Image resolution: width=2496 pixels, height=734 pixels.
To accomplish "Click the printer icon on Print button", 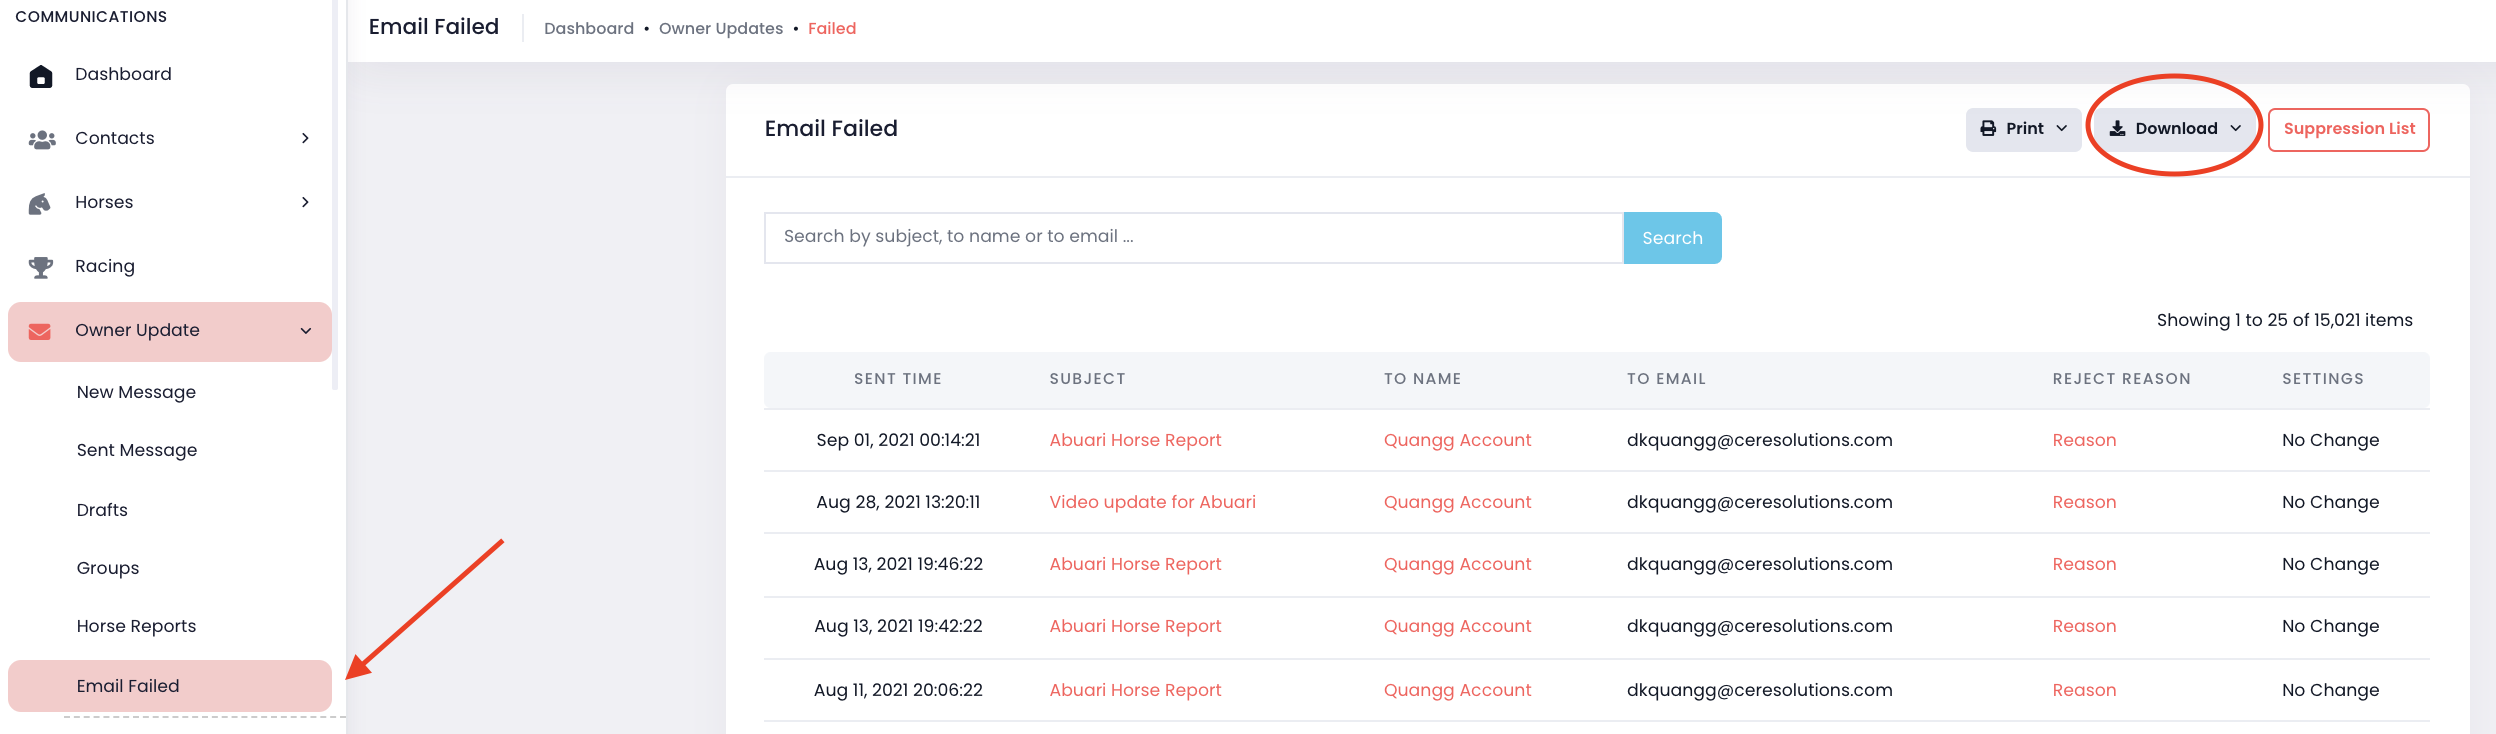I will coord(1988,129).
